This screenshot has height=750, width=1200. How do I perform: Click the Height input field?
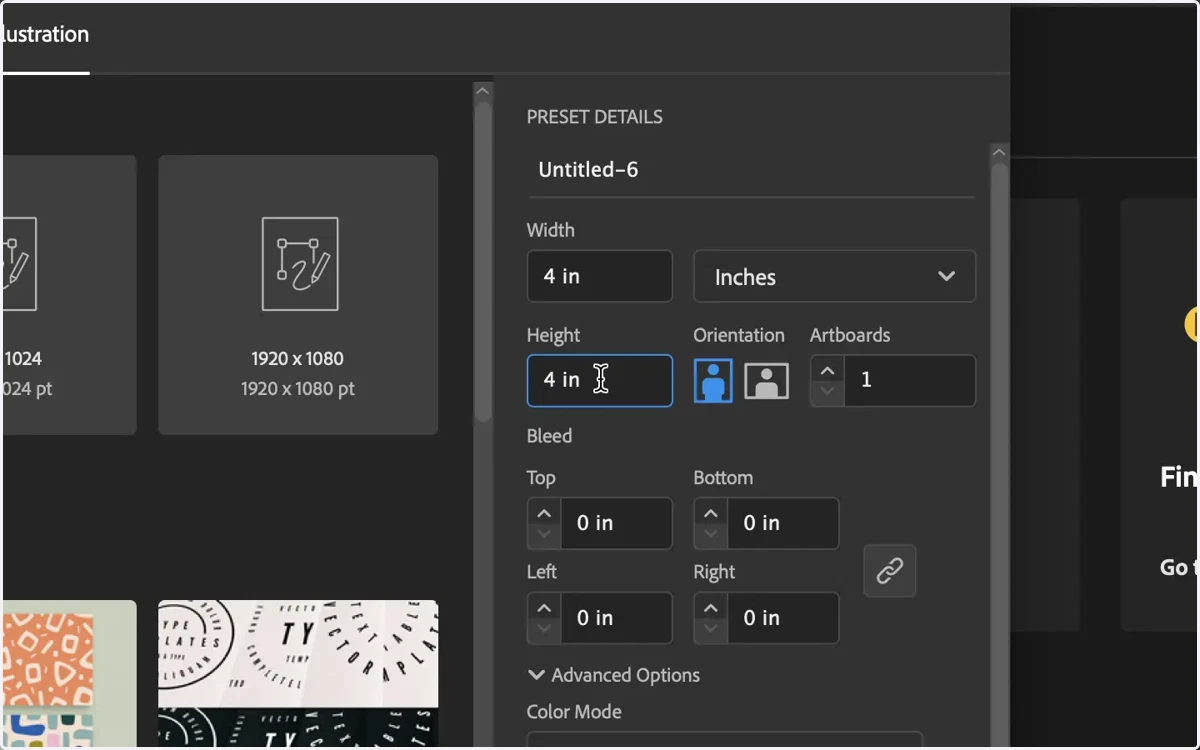(600, 381)
